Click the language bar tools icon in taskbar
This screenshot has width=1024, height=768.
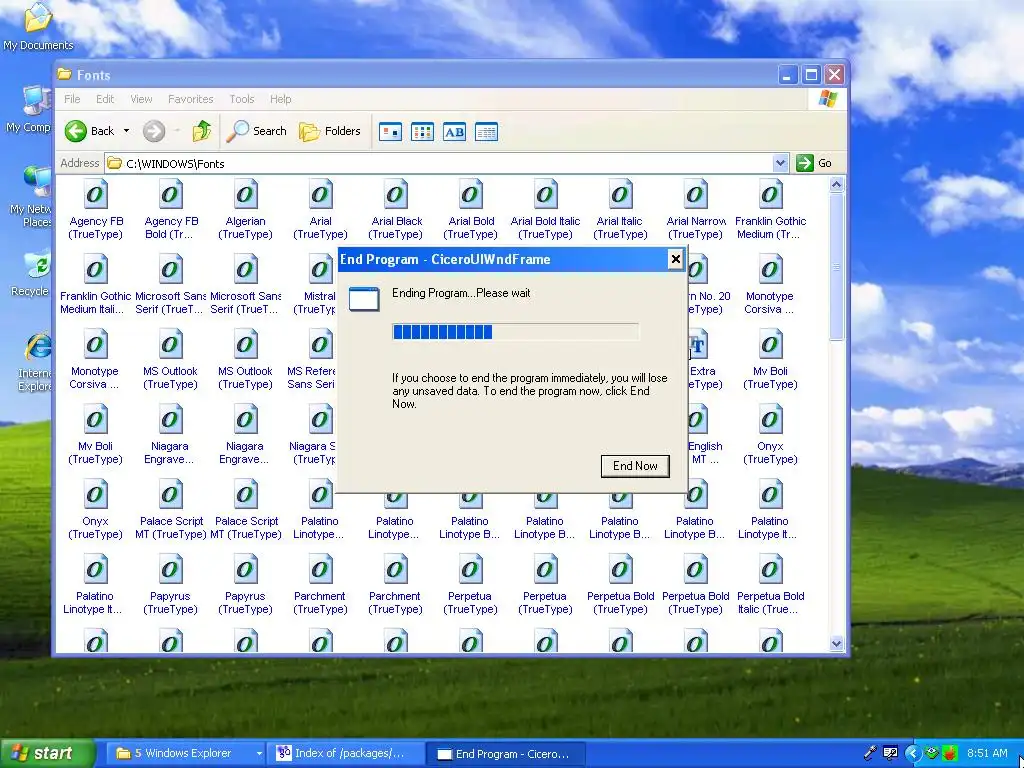tap(889, 753)
